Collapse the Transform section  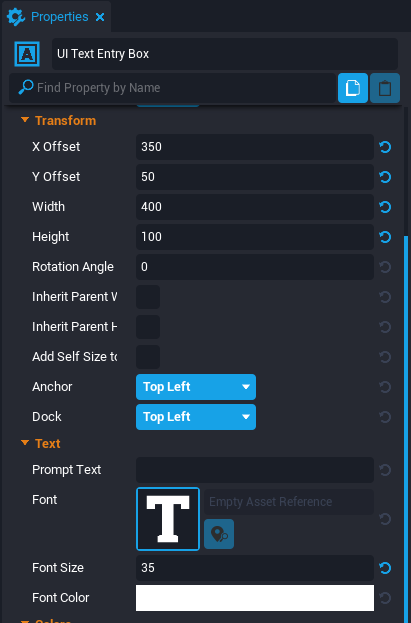[x=25, y=120]
